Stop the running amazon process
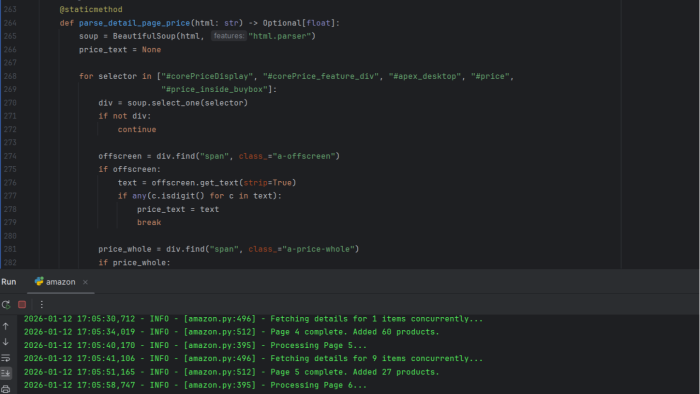The height and width of the screenshot is (394, 700). coord(22,305)
